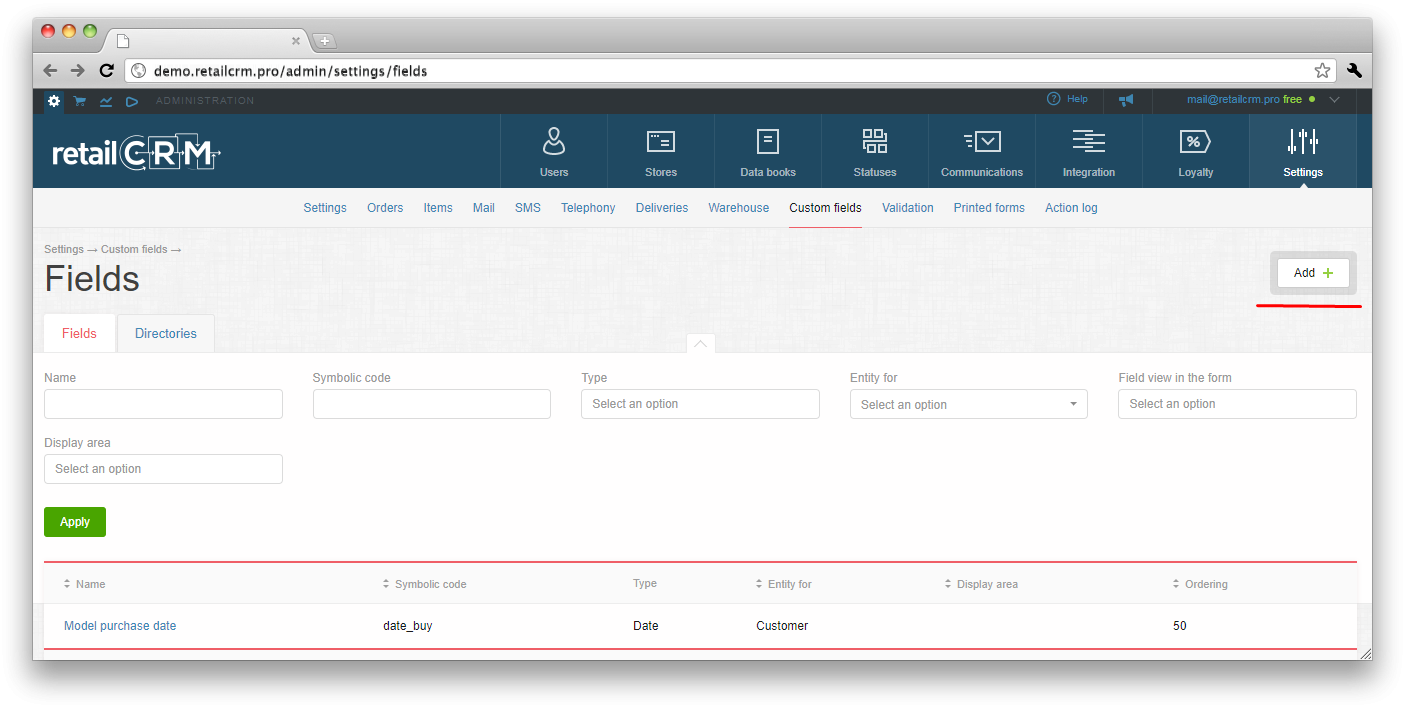Open the Statuses section

pyautogui.click(x=875, y=151)
